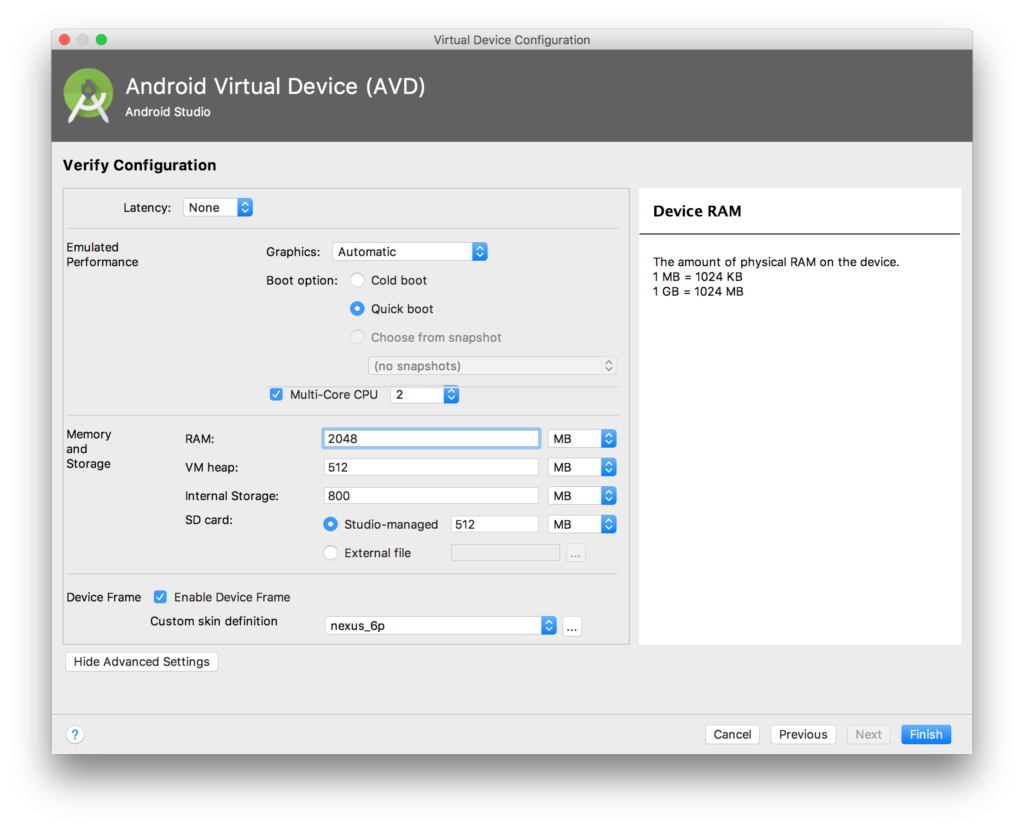Select Studio-managed SD card option
The height and width of the screenshot is (828, 1024).
(330, 524)
